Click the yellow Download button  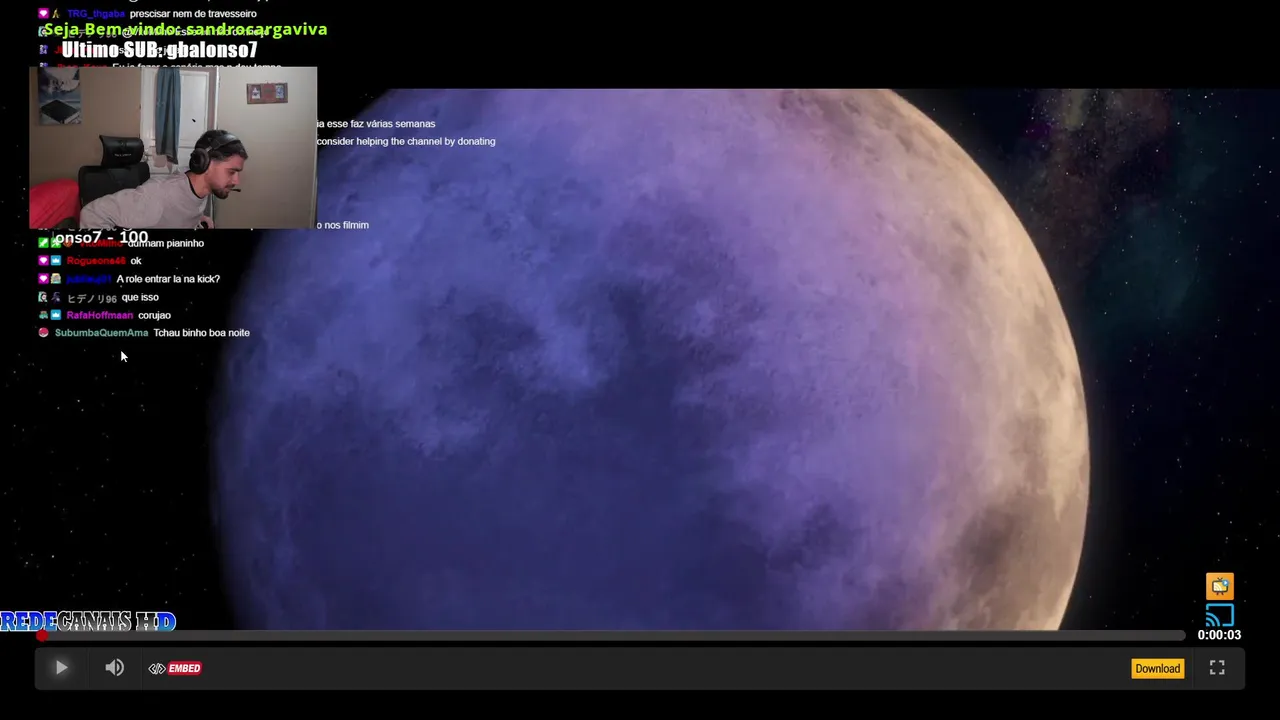pos(1157,668)
